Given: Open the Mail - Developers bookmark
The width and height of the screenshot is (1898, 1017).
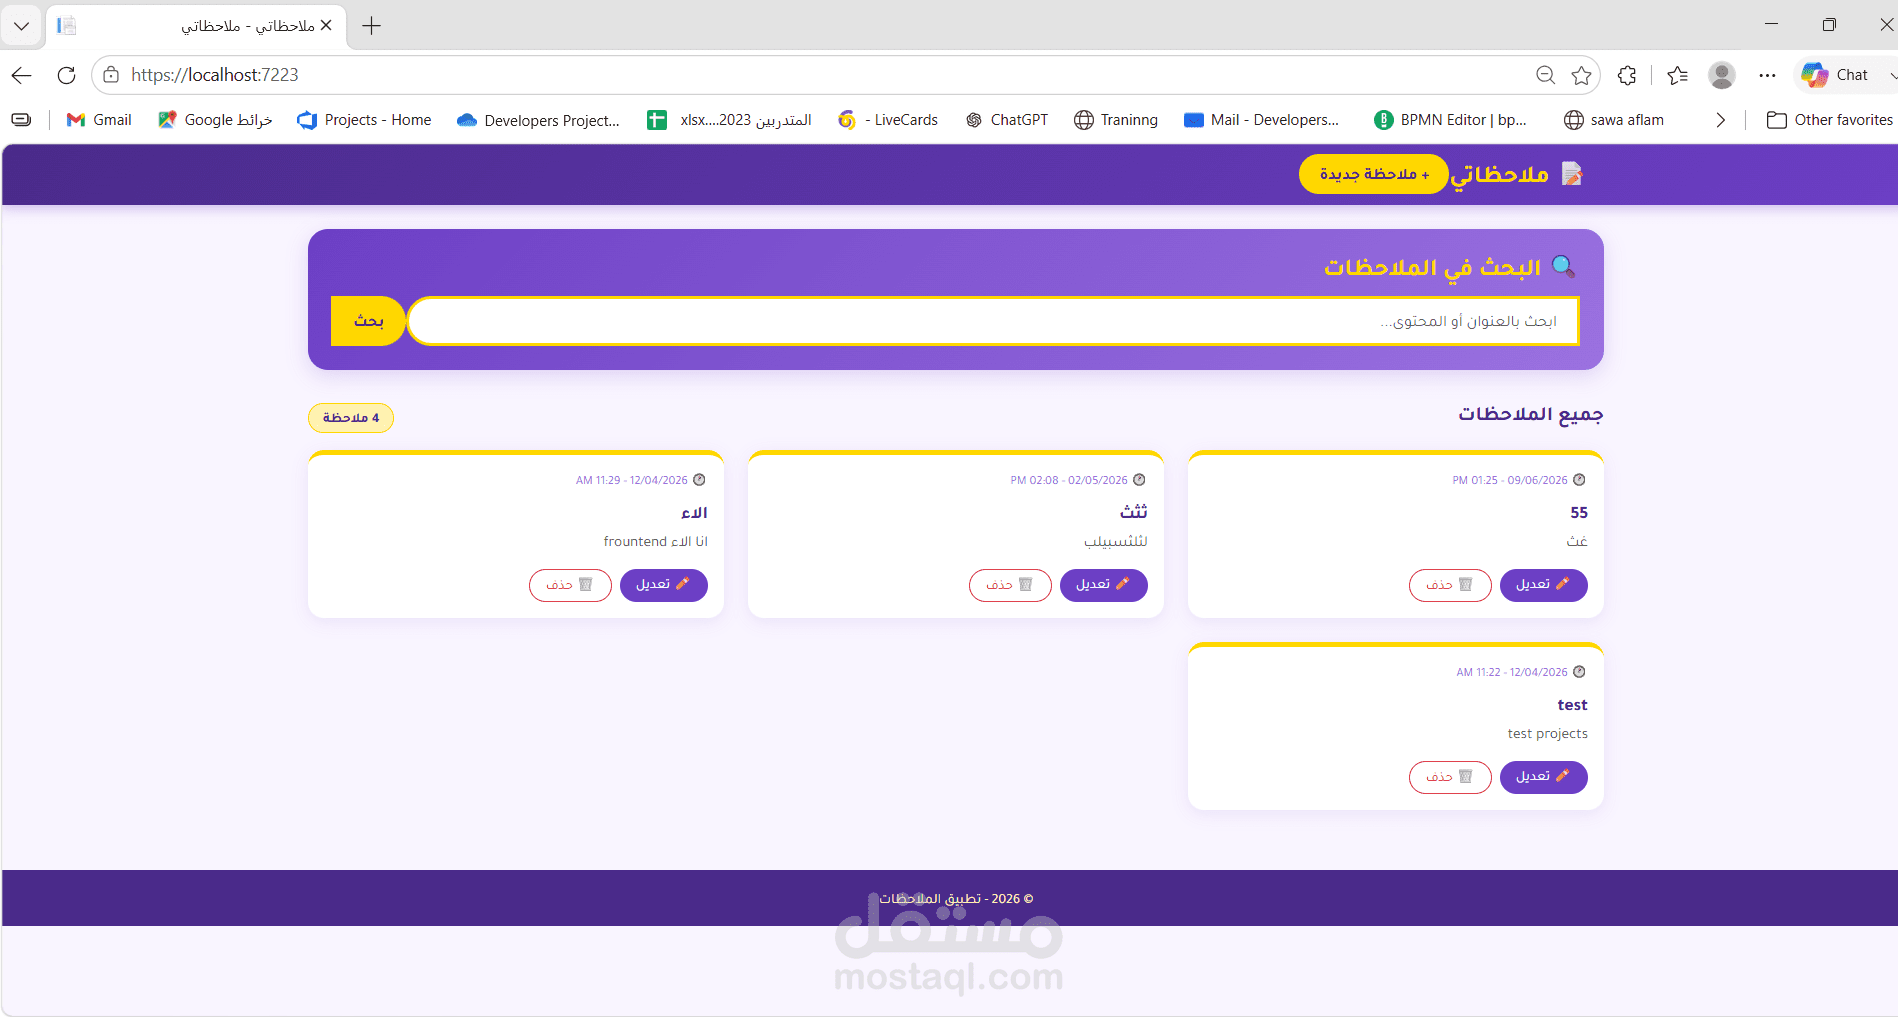Looking at the screenshot, I should (1261, 120).
